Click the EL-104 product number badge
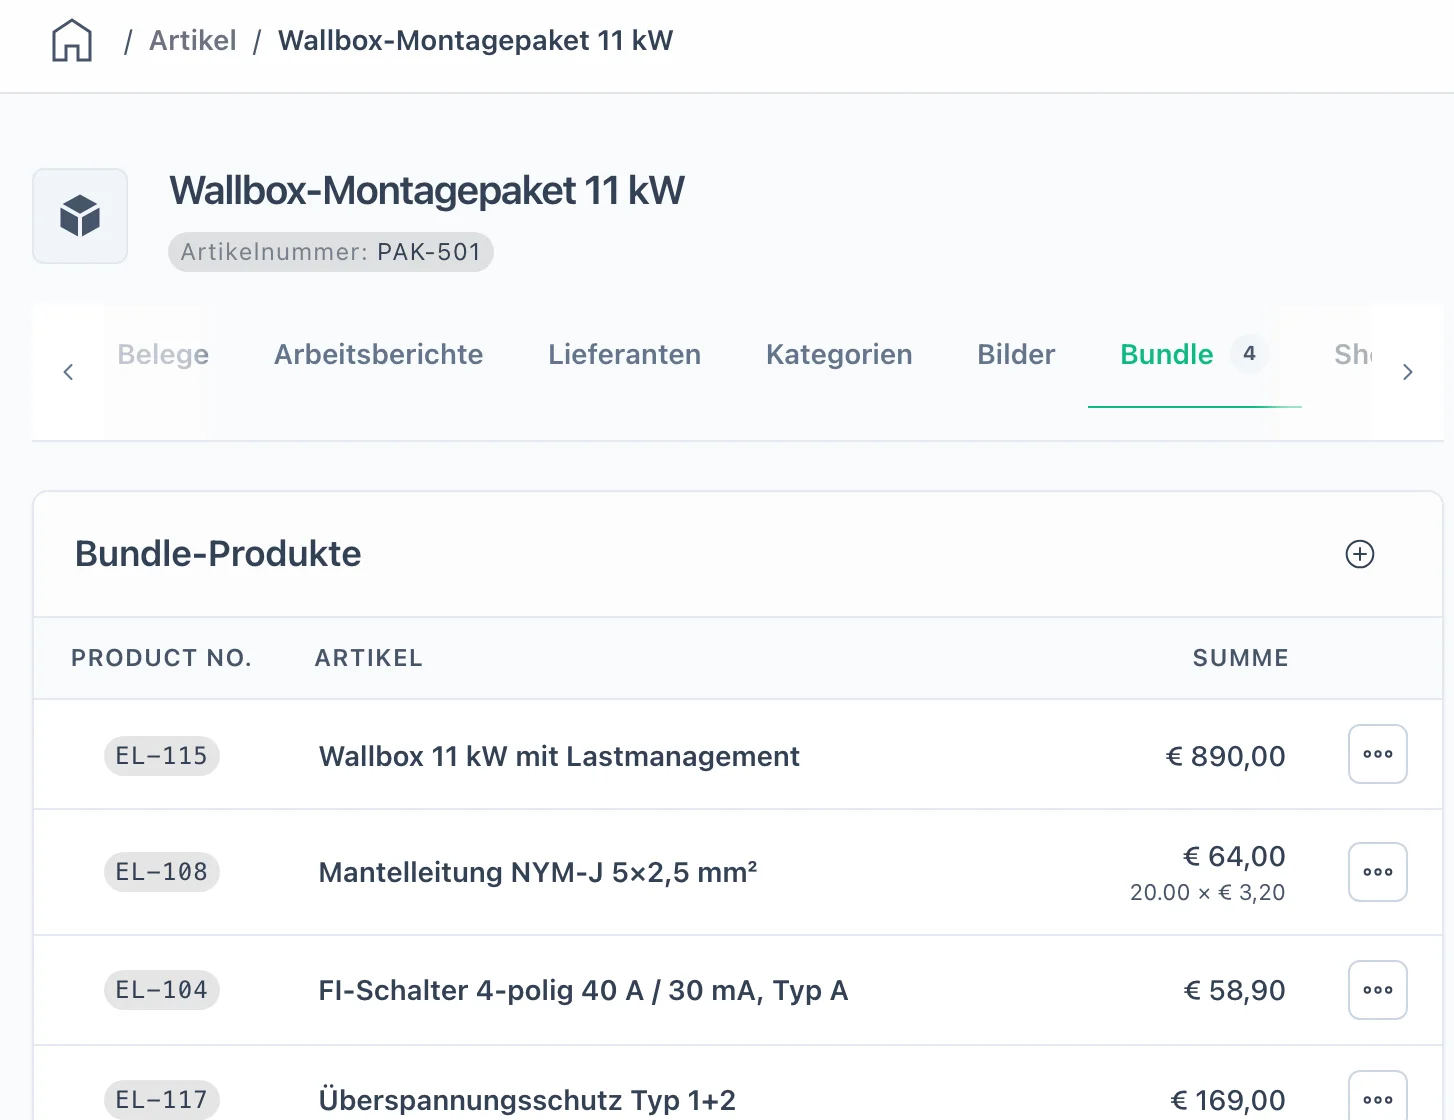This screenshot has height=1120, width=1454. (162, 990)
